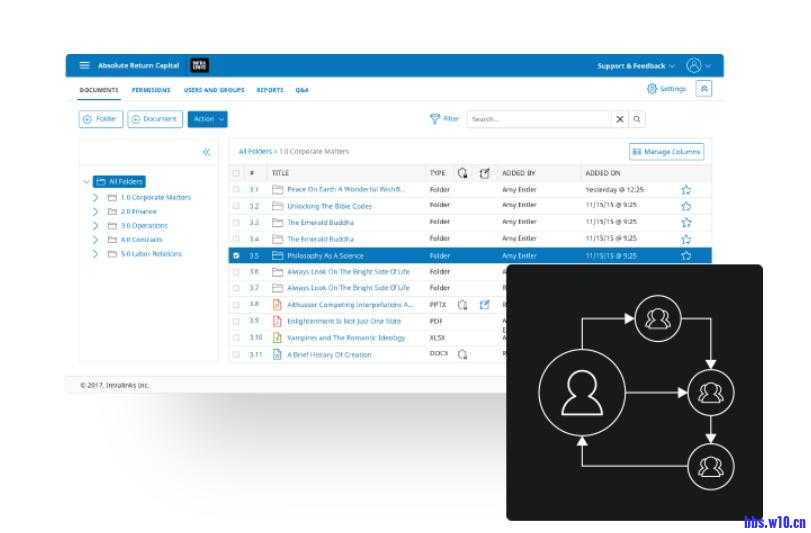Screen dimensions: 811x533
Task: Select all rows with header checkbox
Action: pyautogui.click(x=236, y=173)
